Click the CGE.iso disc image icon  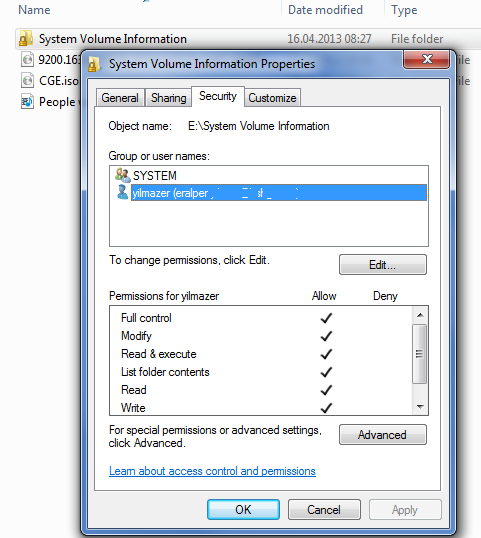point(27,81)
